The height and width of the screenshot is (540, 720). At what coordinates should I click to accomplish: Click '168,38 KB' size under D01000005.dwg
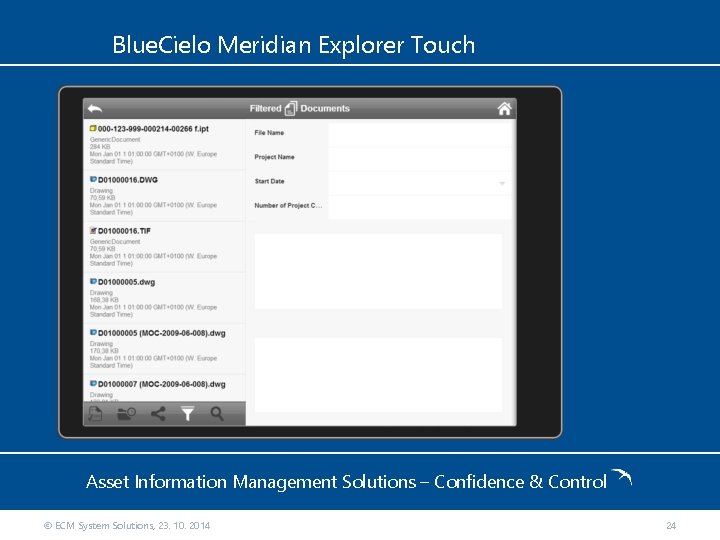[104, 300]
